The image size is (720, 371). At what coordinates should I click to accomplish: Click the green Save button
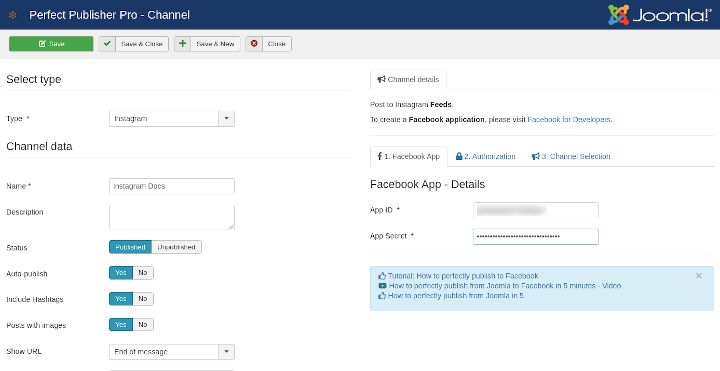click(51, 44)
